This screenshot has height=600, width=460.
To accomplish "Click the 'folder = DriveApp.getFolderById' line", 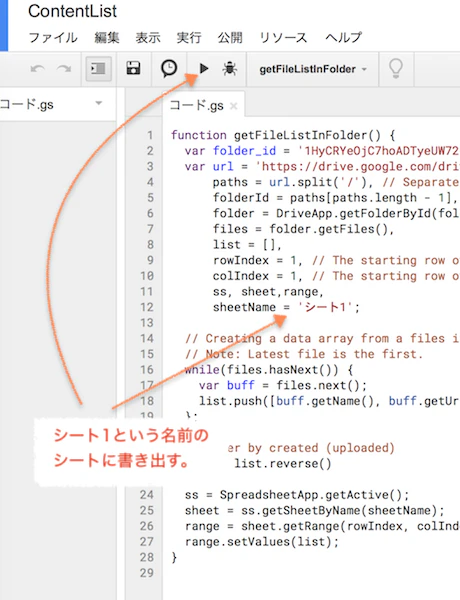I will coord(336,214).
